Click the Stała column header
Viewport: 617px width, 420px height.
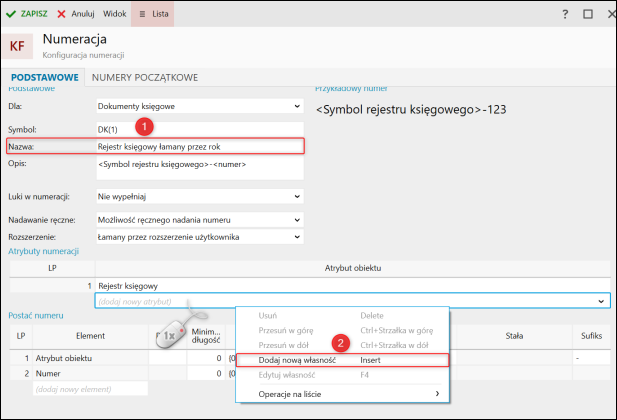point(514,336)
